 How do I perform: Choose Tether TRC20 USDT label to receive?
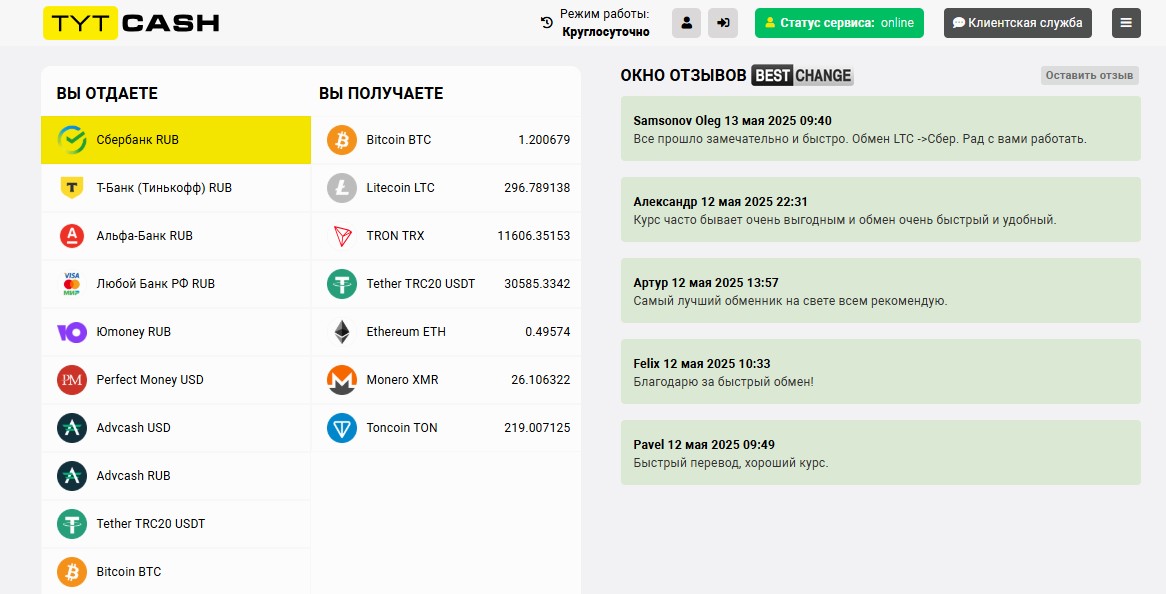(x=421, y=283)
